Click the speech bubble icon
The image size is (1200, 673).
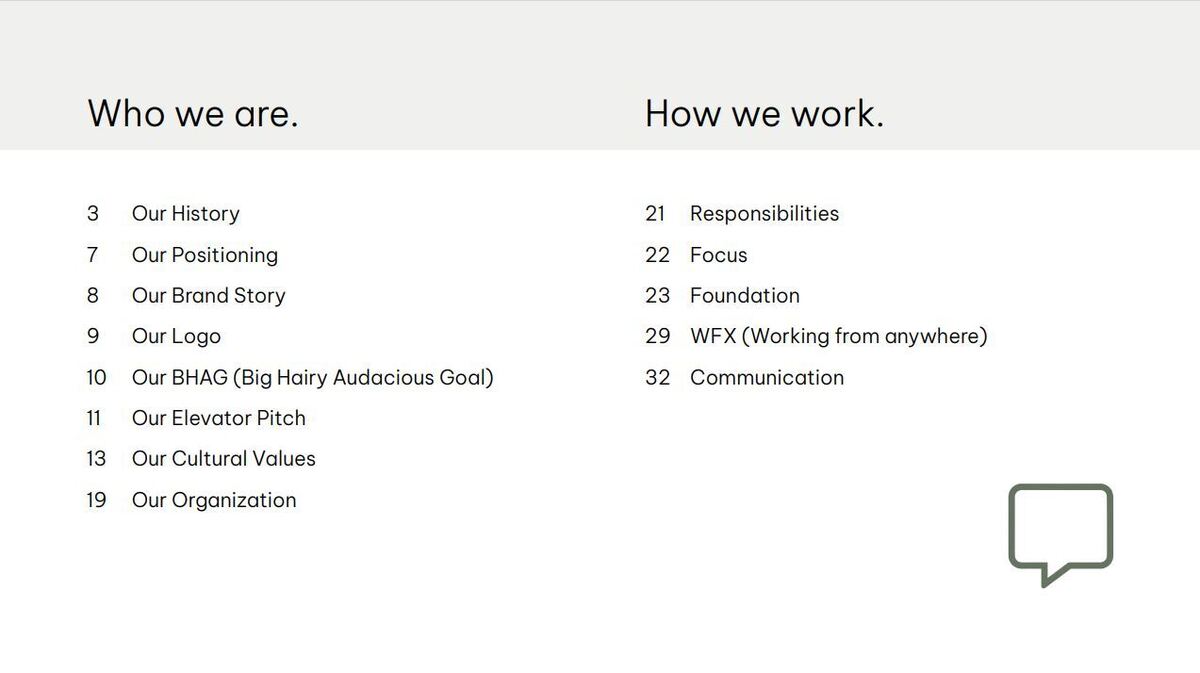1060,532
